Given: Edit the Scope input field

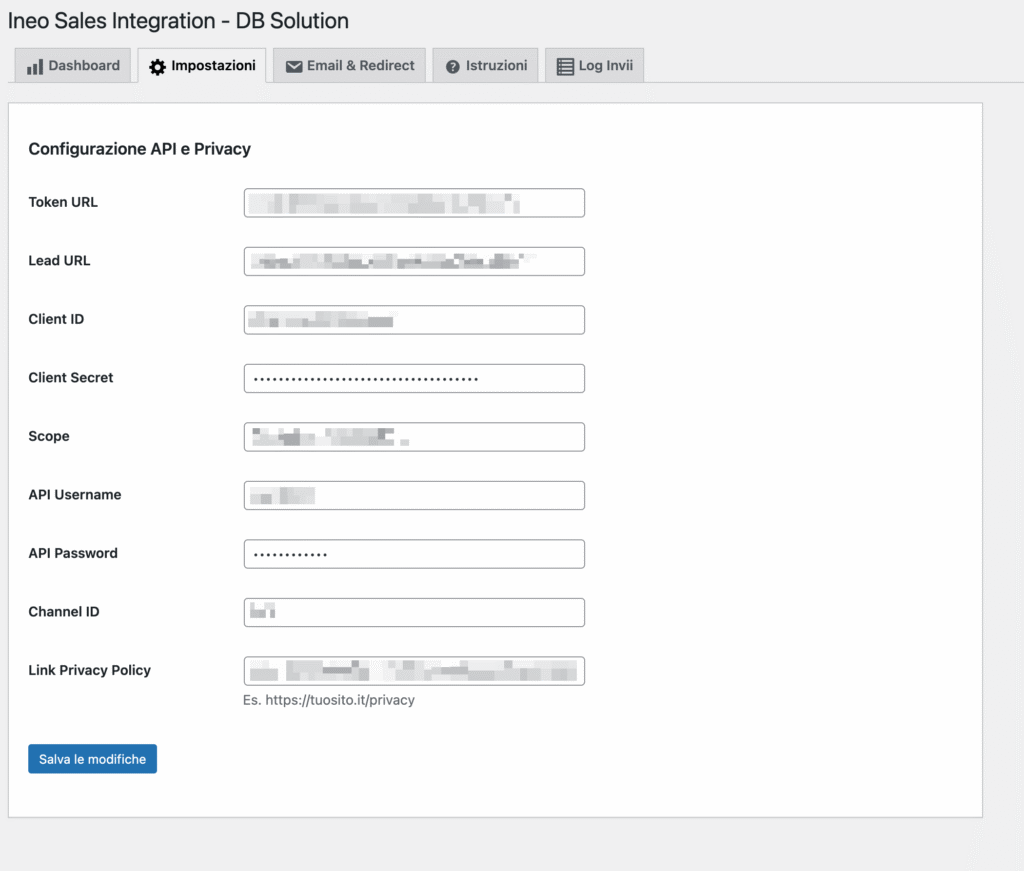Looking at the screenshot, I should tap(414, 437).
